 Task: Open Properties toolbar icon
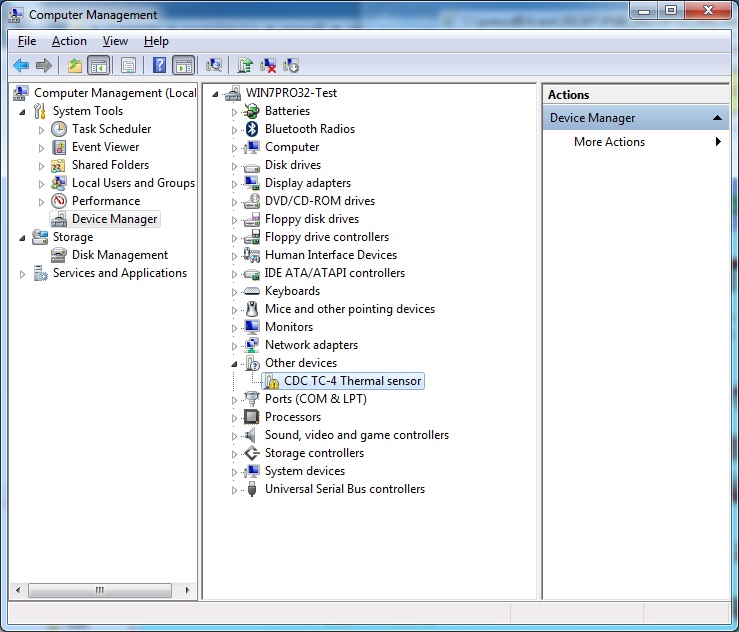pos(128,66)
